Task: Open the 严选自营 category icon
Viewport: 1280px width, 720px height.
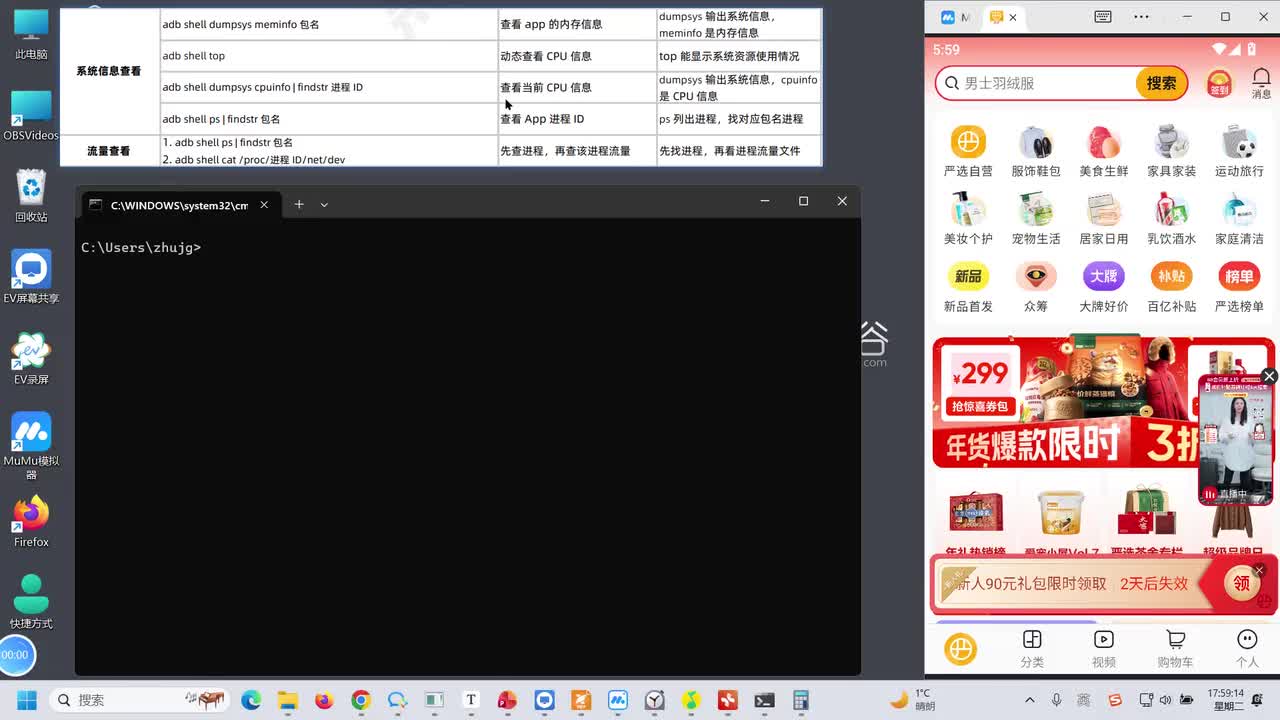Action: tap(968, 142)
